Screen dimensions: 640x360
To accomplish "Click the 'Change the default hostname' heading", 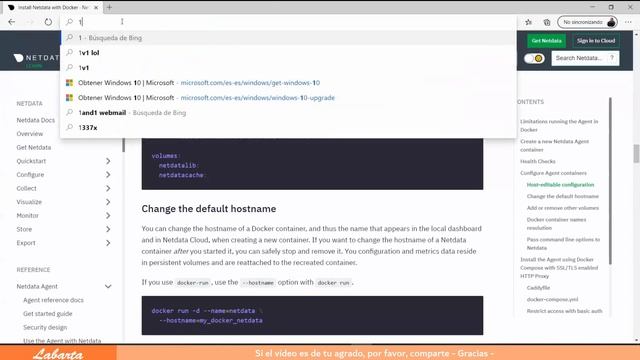I will coord(209,209).
